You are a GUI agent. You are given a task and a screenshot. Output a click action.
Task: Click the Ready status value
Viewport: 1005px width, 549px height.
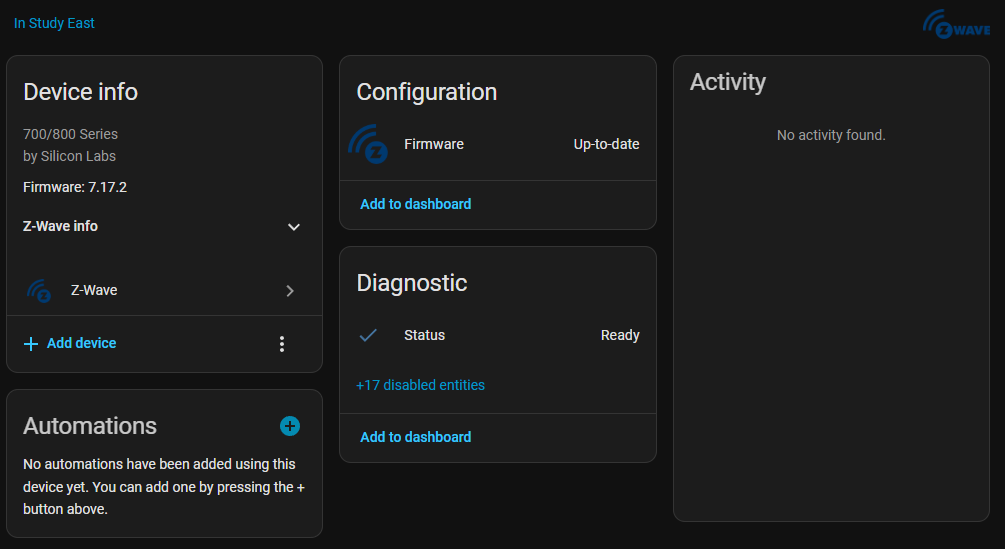pyautogui.click(x=620, y=335)
